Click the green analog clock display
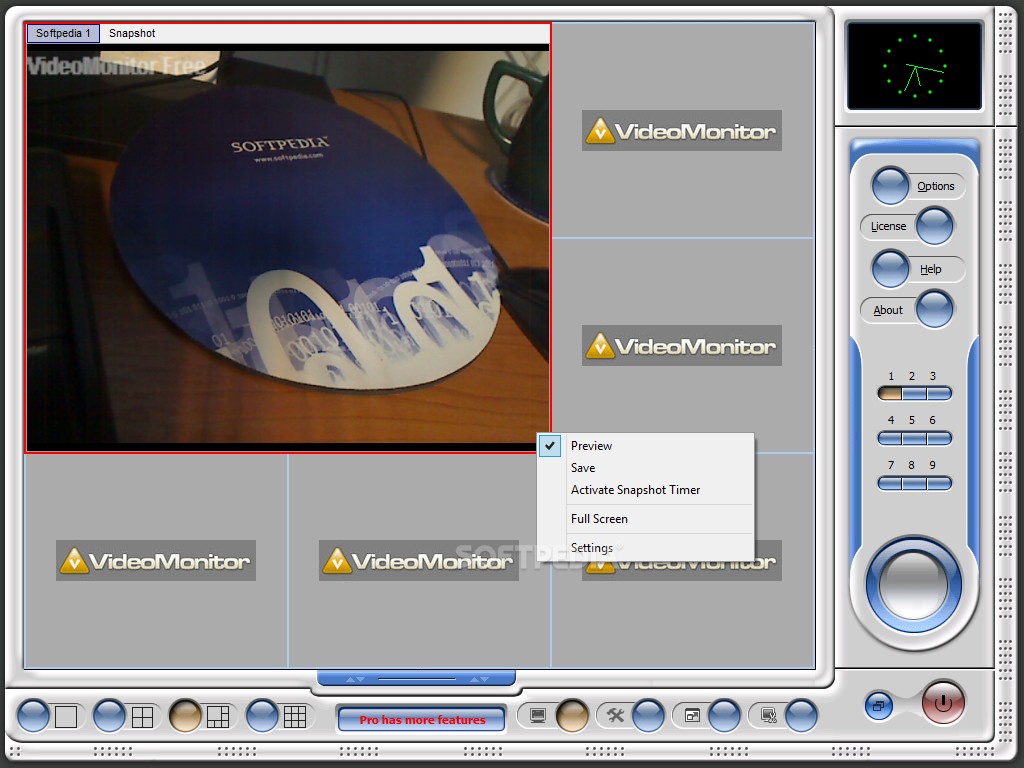This screenshot has height=768, width=1024. [x=914, y=66]
